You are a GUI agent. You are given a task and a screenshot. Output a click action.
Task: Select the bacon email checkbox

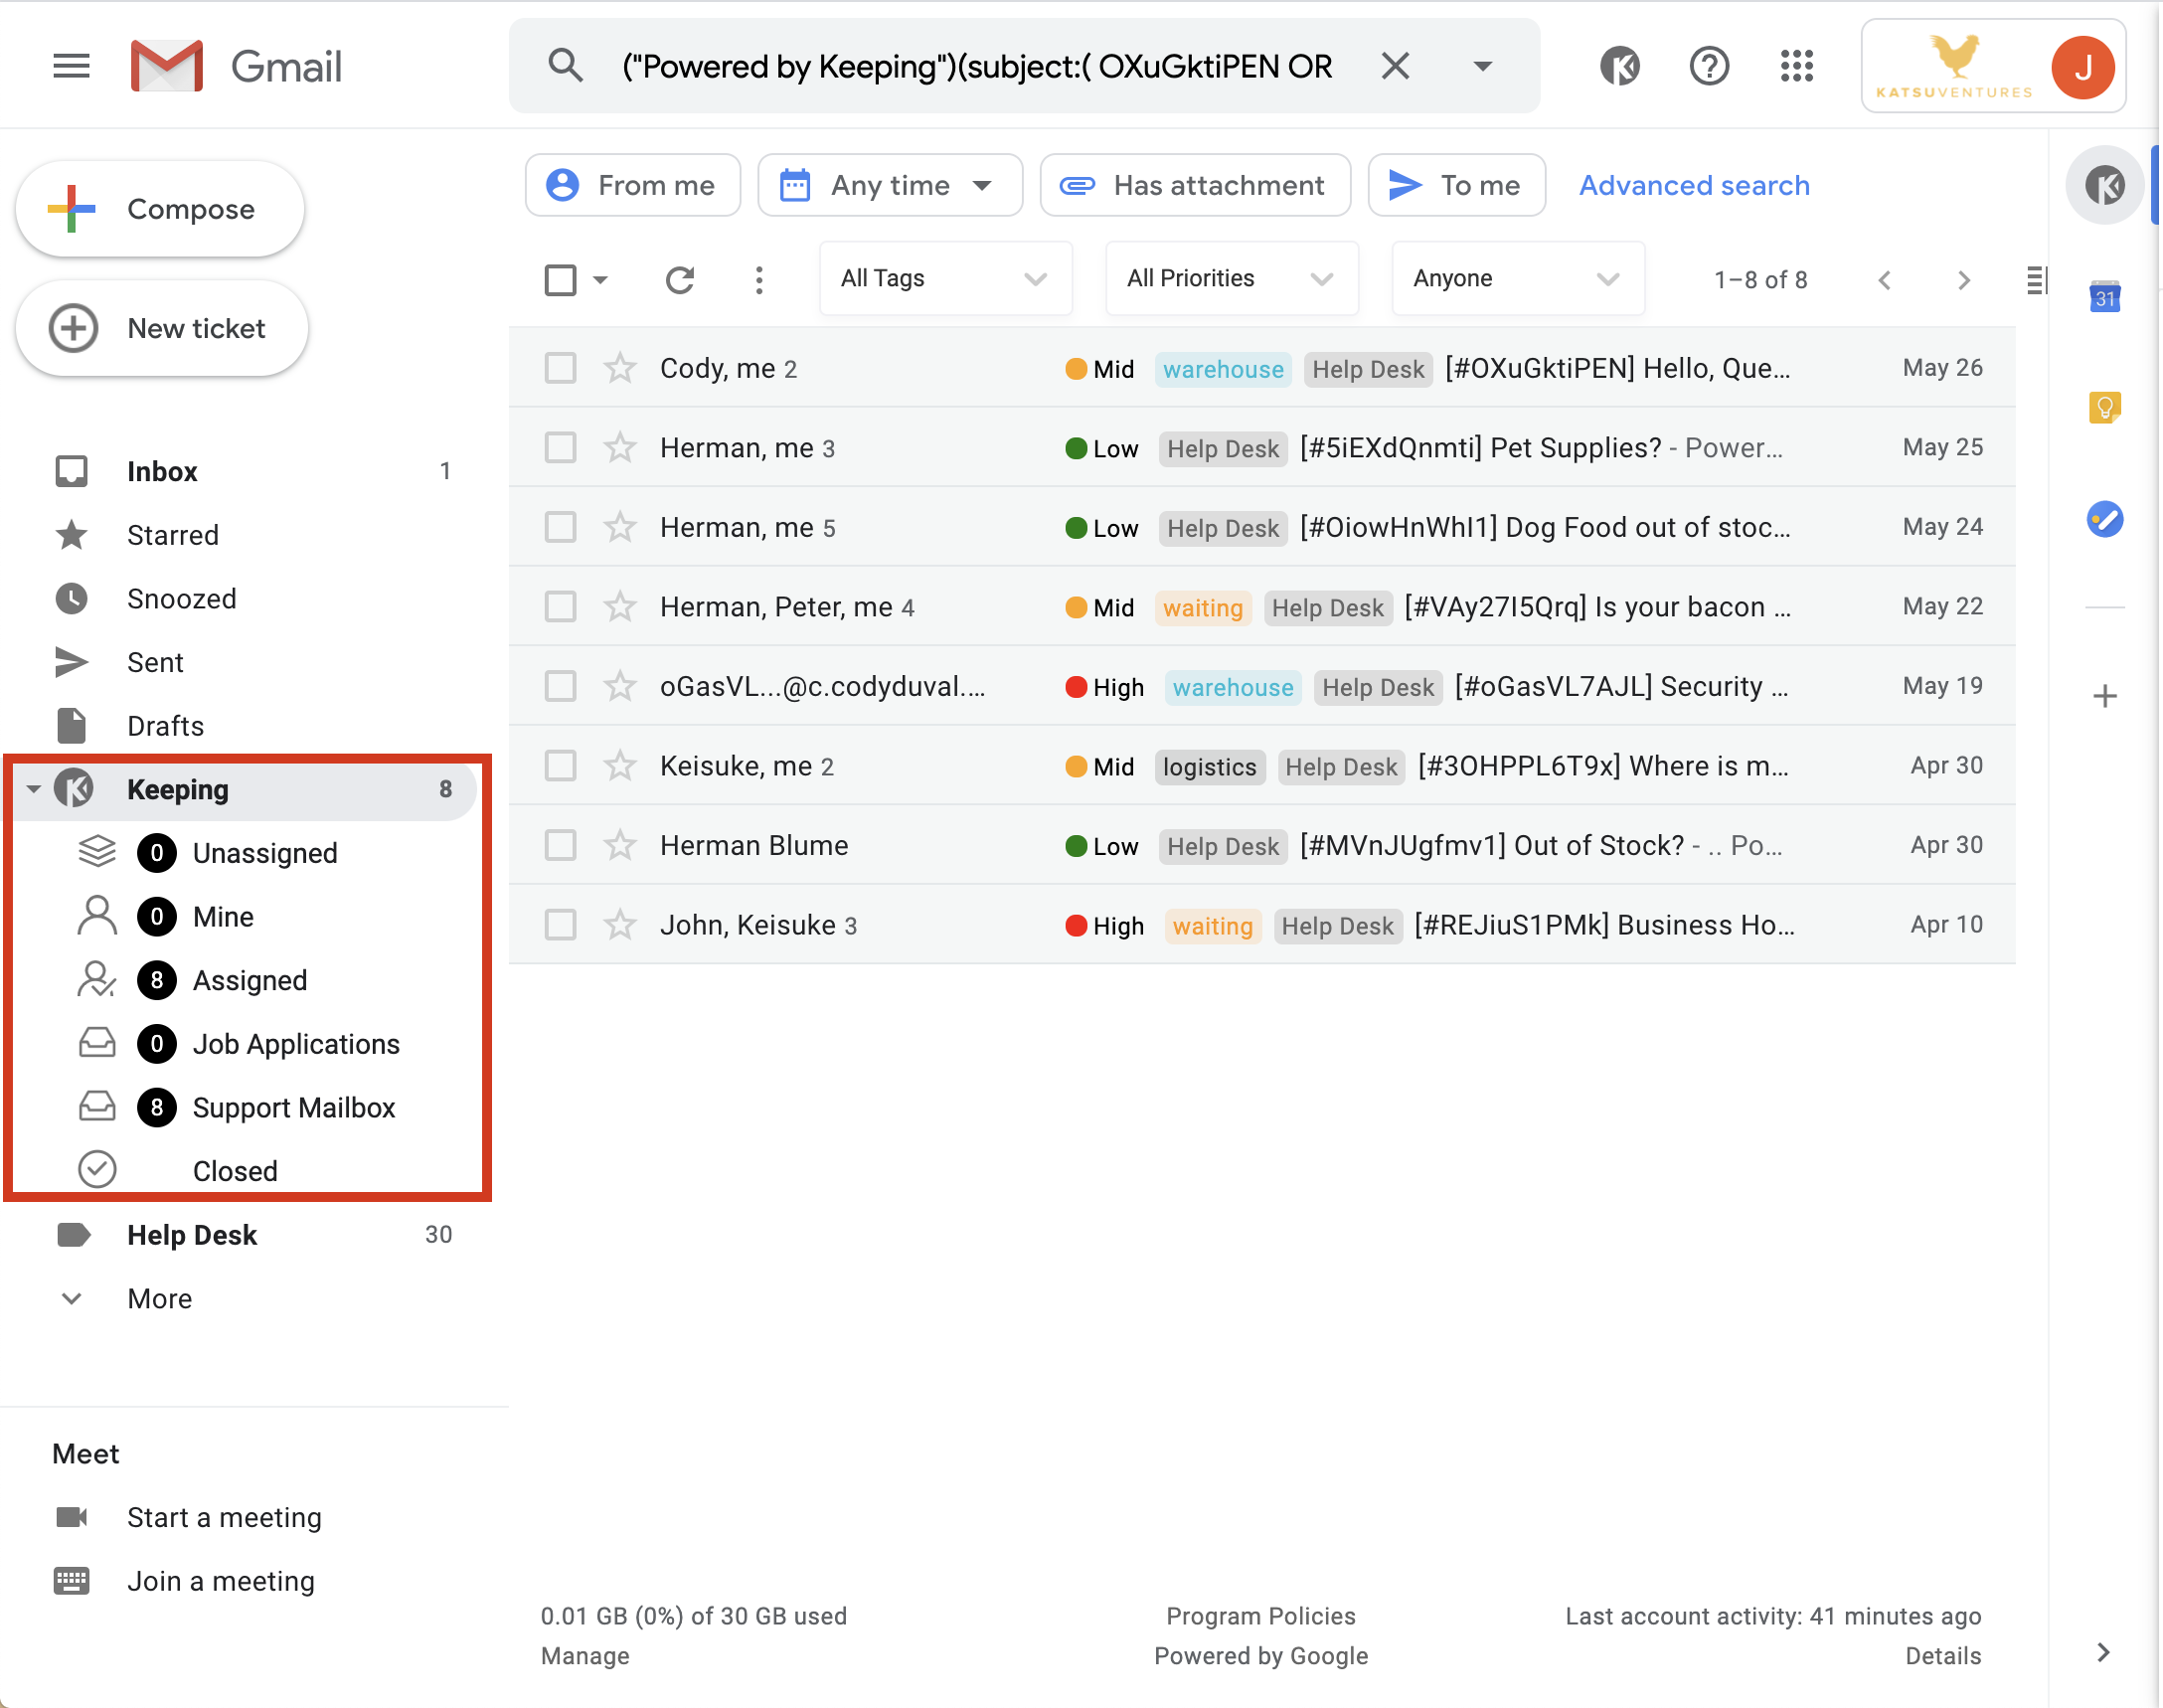click(x=560, y=606)
